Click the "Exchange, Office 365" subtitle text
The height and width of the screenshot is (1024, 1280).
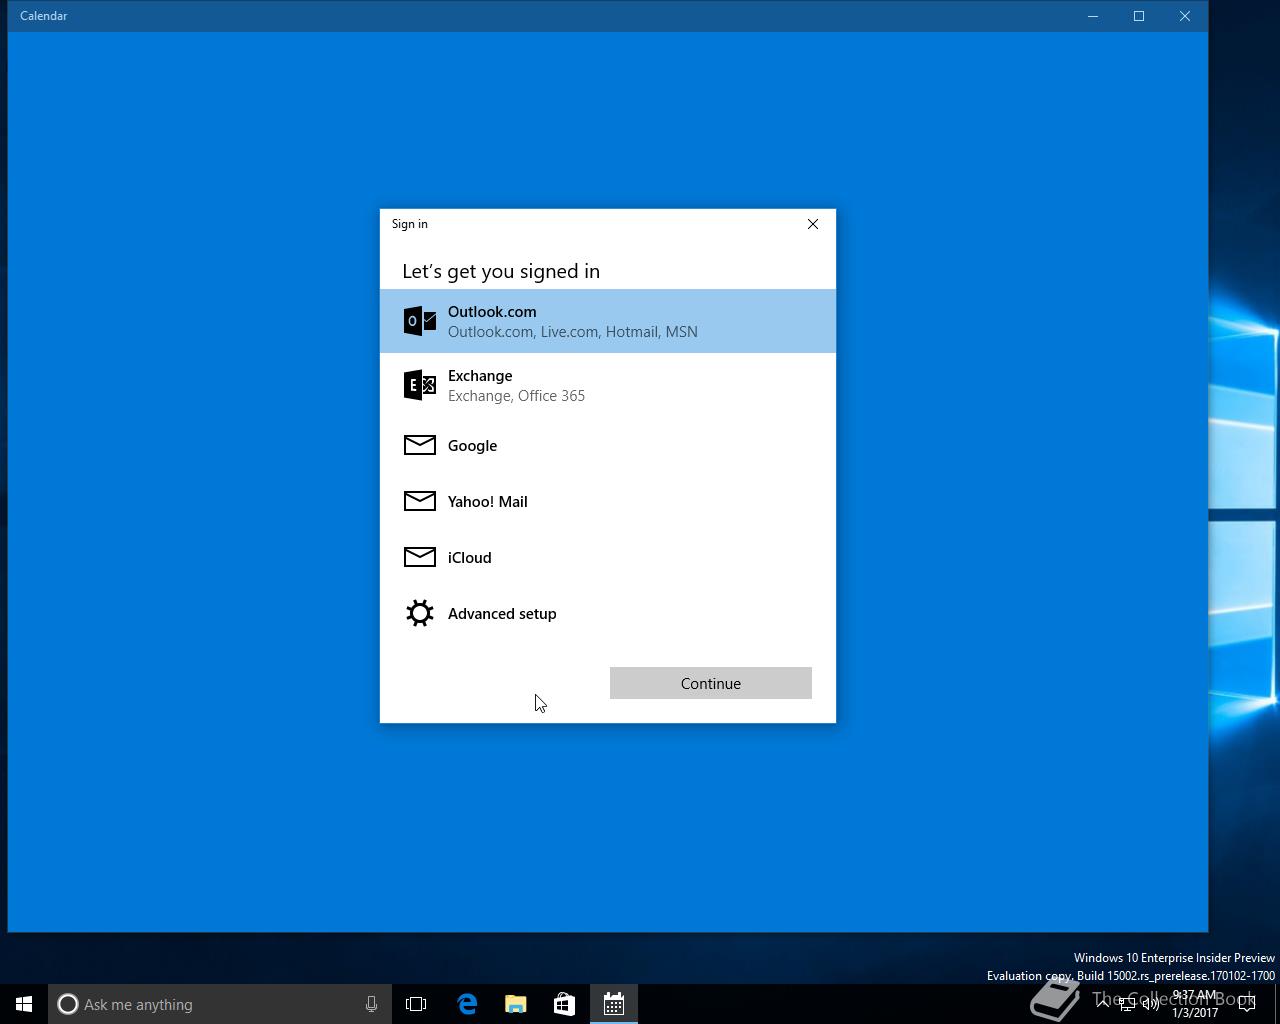tap(516, 396)
